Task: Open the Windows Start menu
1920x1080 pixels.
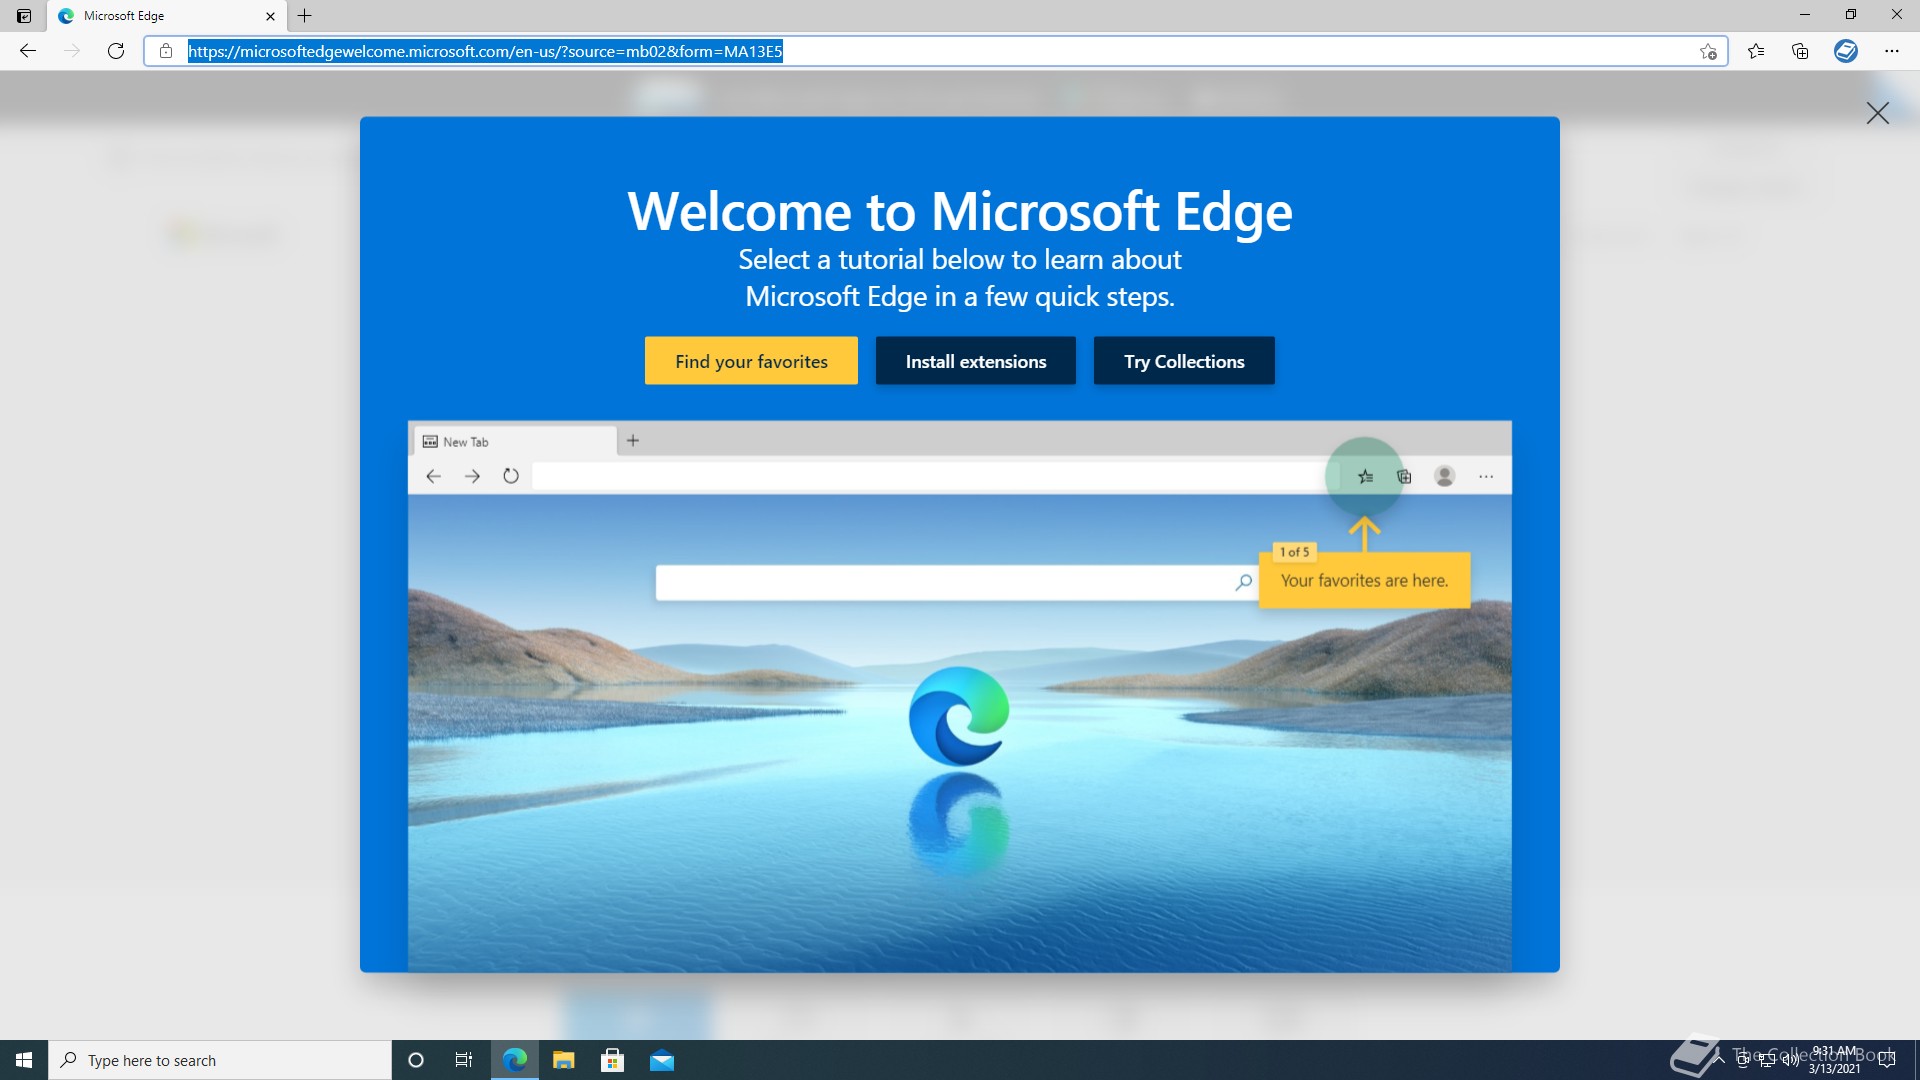Action: tap(24, 1060)
